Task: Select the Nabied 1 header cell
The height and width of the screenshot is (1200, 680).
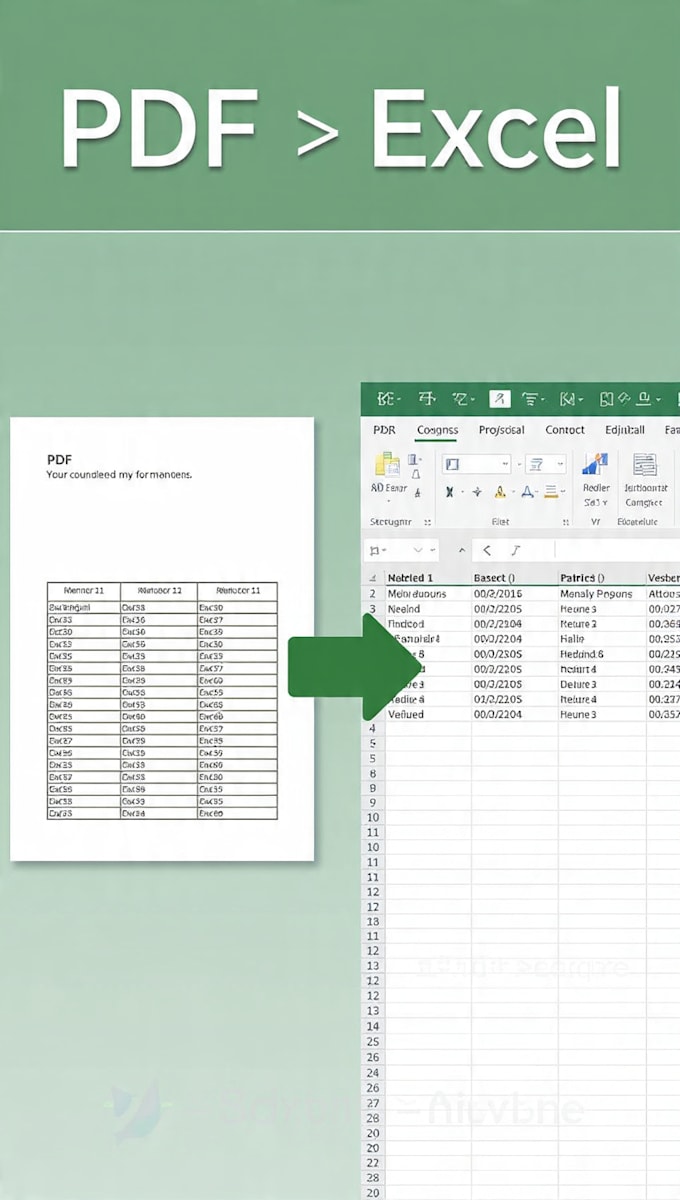Action: point(428,578)
